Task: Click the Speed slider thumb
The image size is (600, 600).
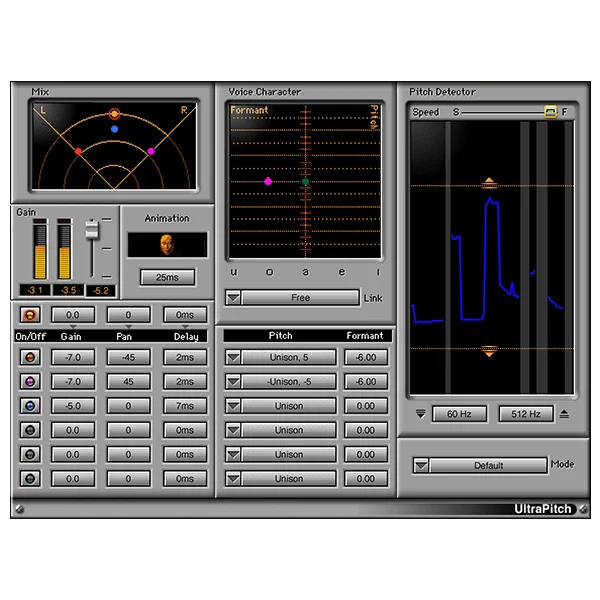Action: point(550,112)
